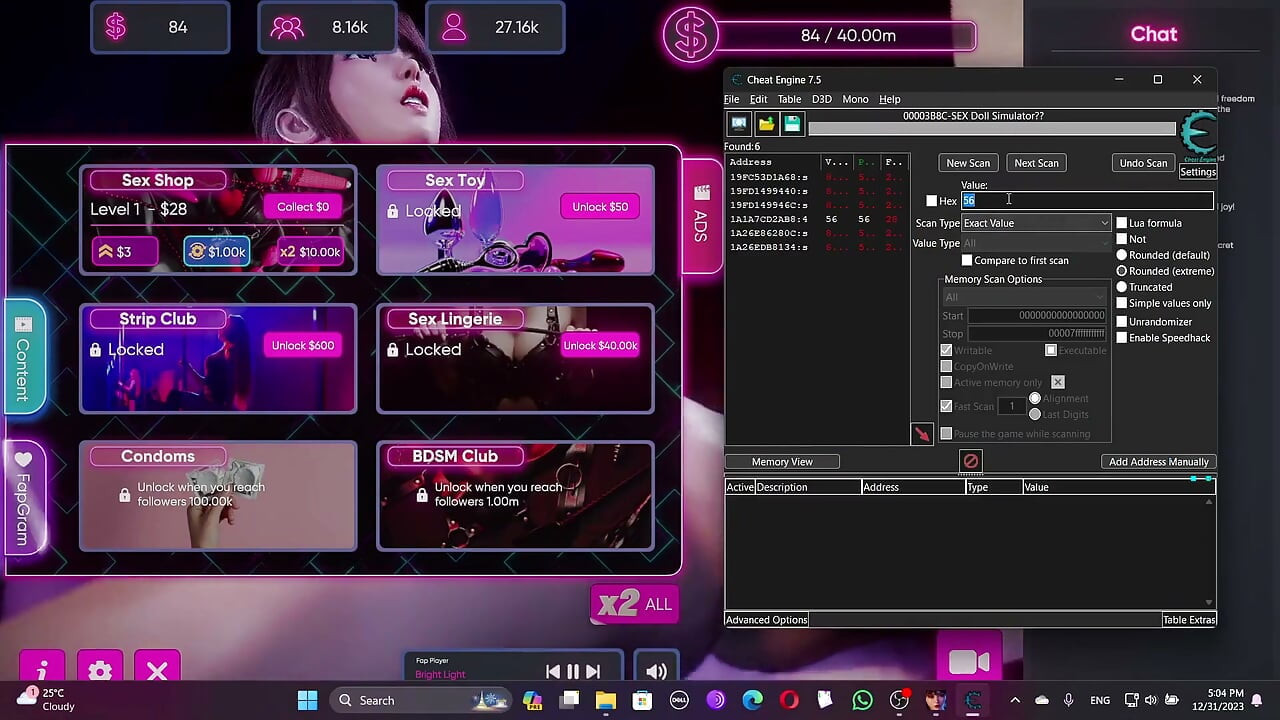Click the Next Scan button
Screen dimensions: 1280x720
pyautogui.click(x=1036, y=163)
